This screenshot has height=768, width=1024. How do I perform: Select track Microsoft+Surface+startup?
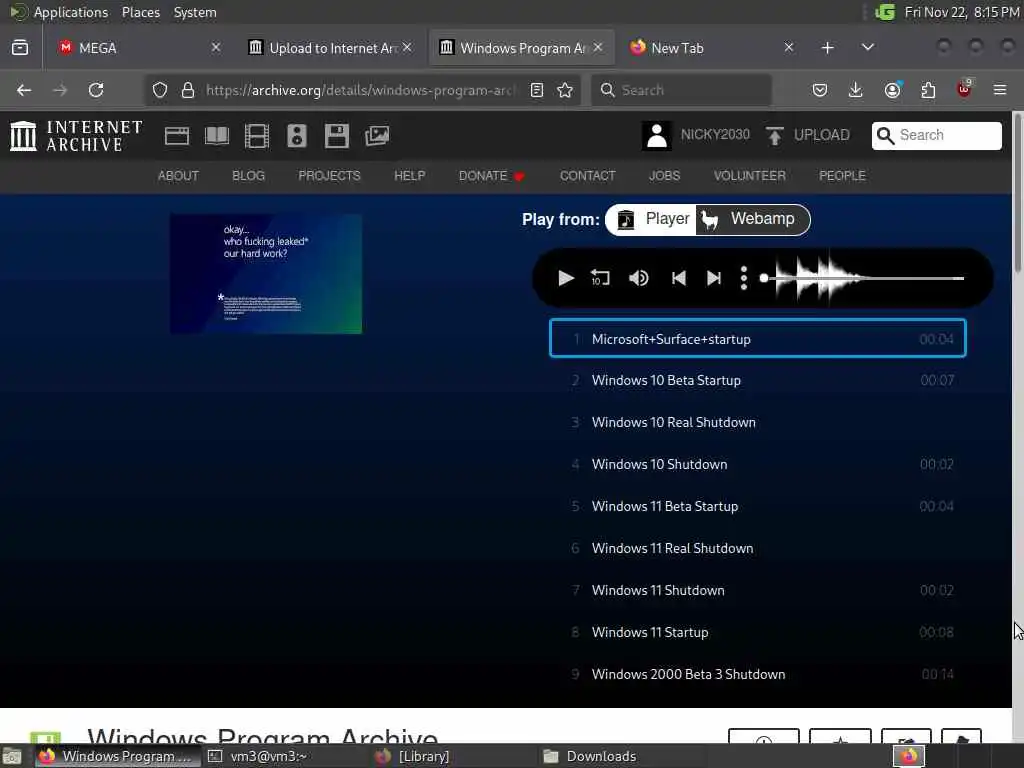click(758, 338)
